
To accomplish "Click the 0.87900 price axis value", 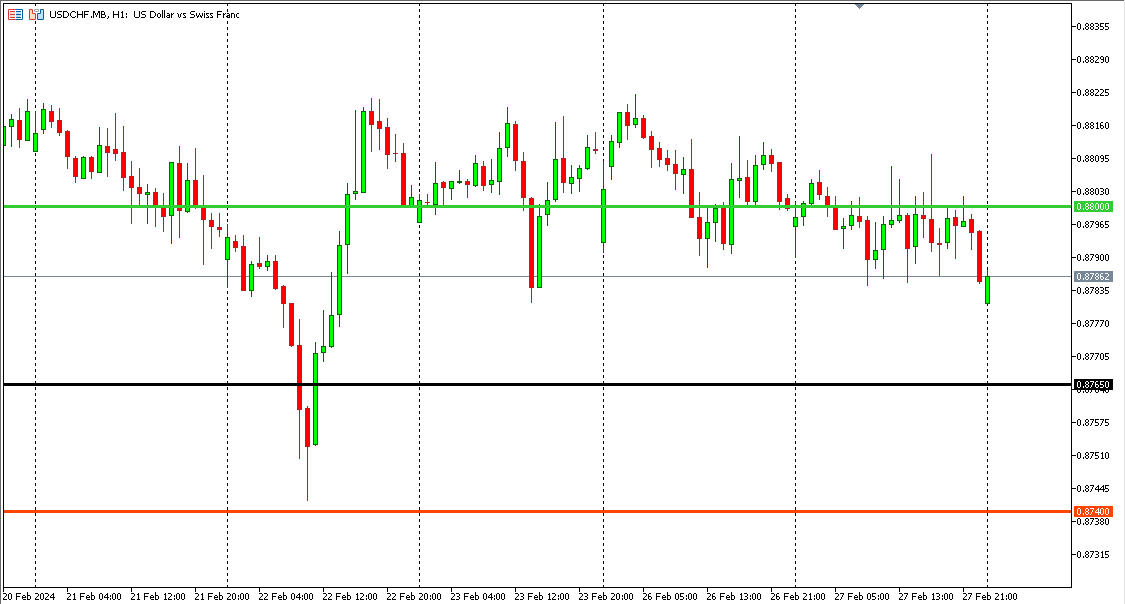I will coord(1093,258).
